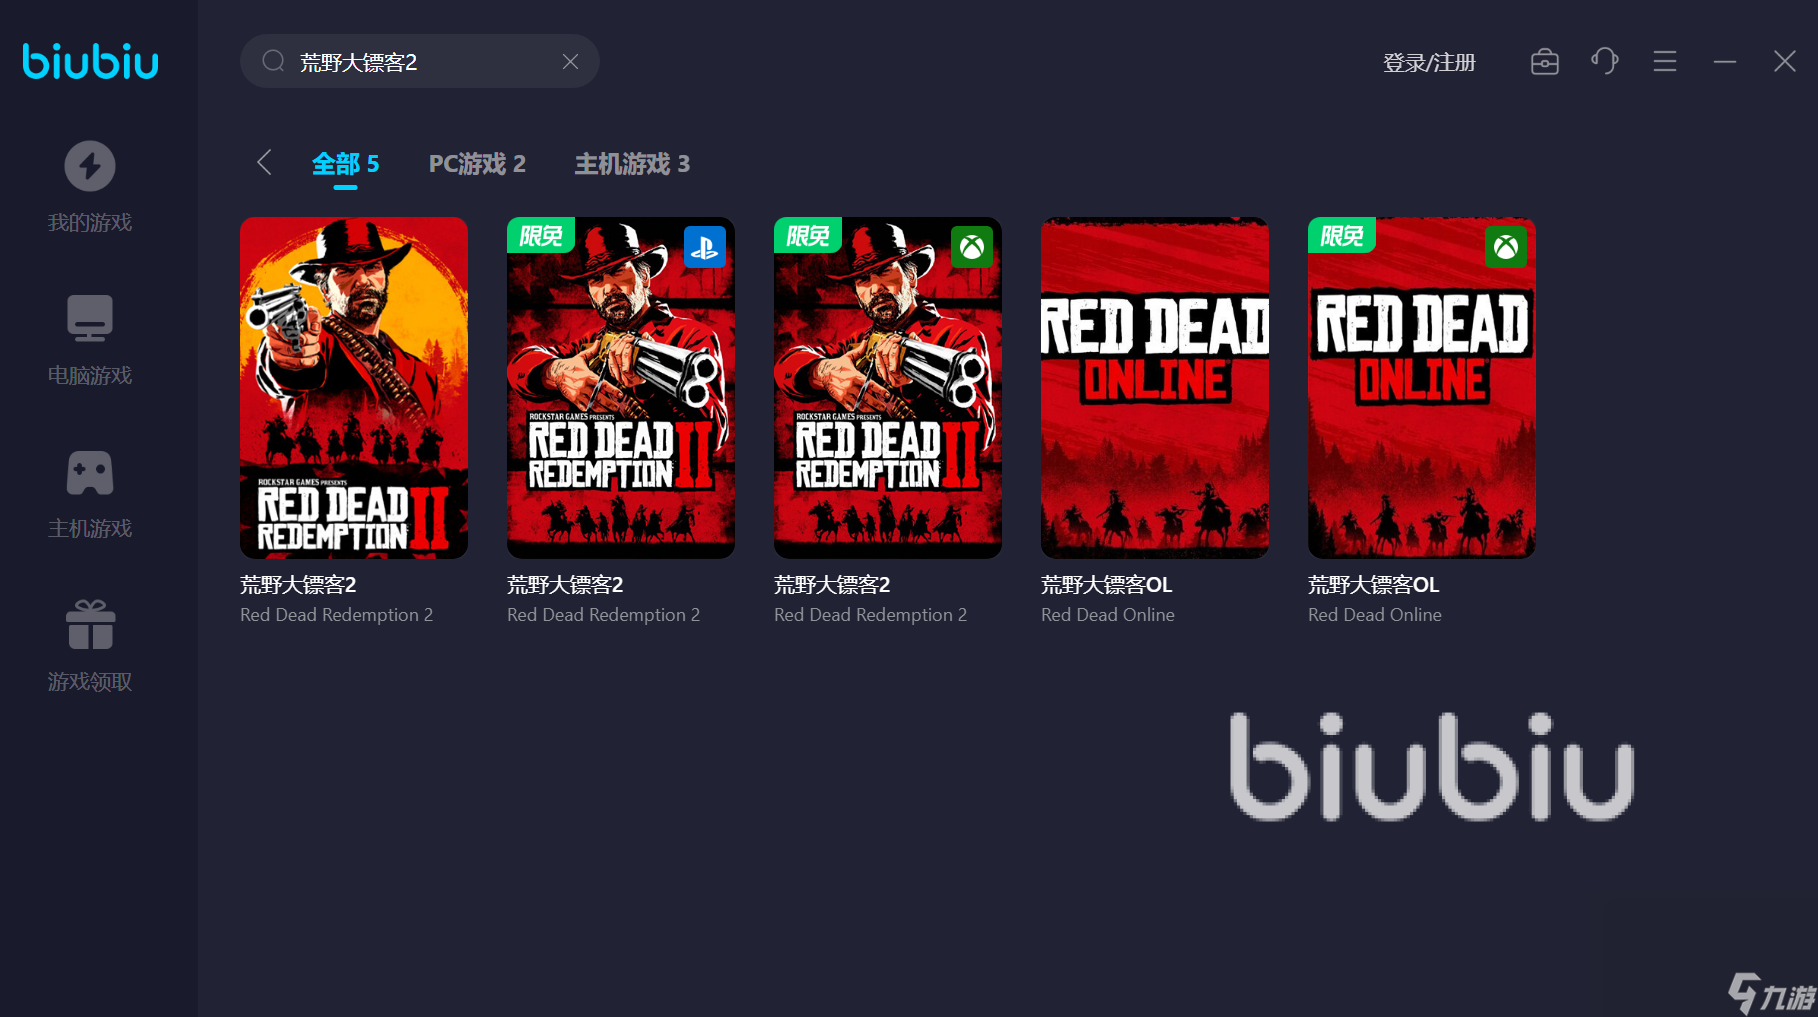
Task: Open the PlayStation Red Dead Redemption 2 cover
Action: point(621,388)
